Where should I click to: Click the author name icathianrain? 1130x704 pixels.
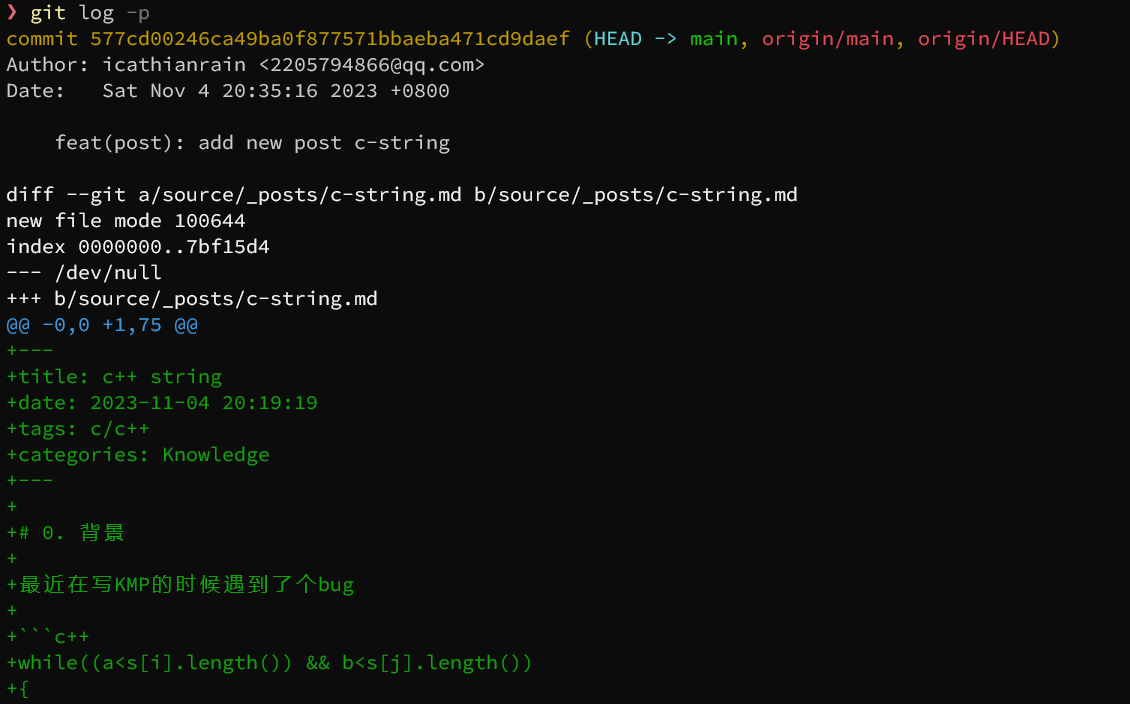click(x=174, y=65)
